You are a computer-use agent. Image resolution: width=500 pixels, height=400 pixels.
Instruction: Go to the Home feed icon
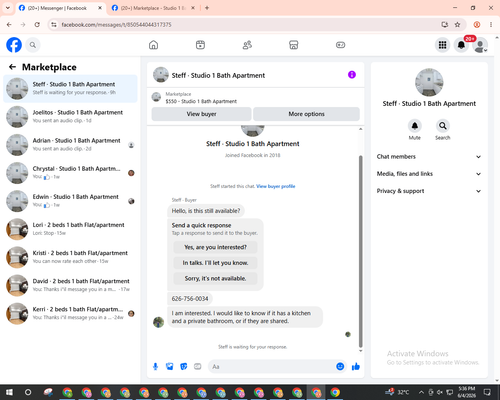point(153,45)
